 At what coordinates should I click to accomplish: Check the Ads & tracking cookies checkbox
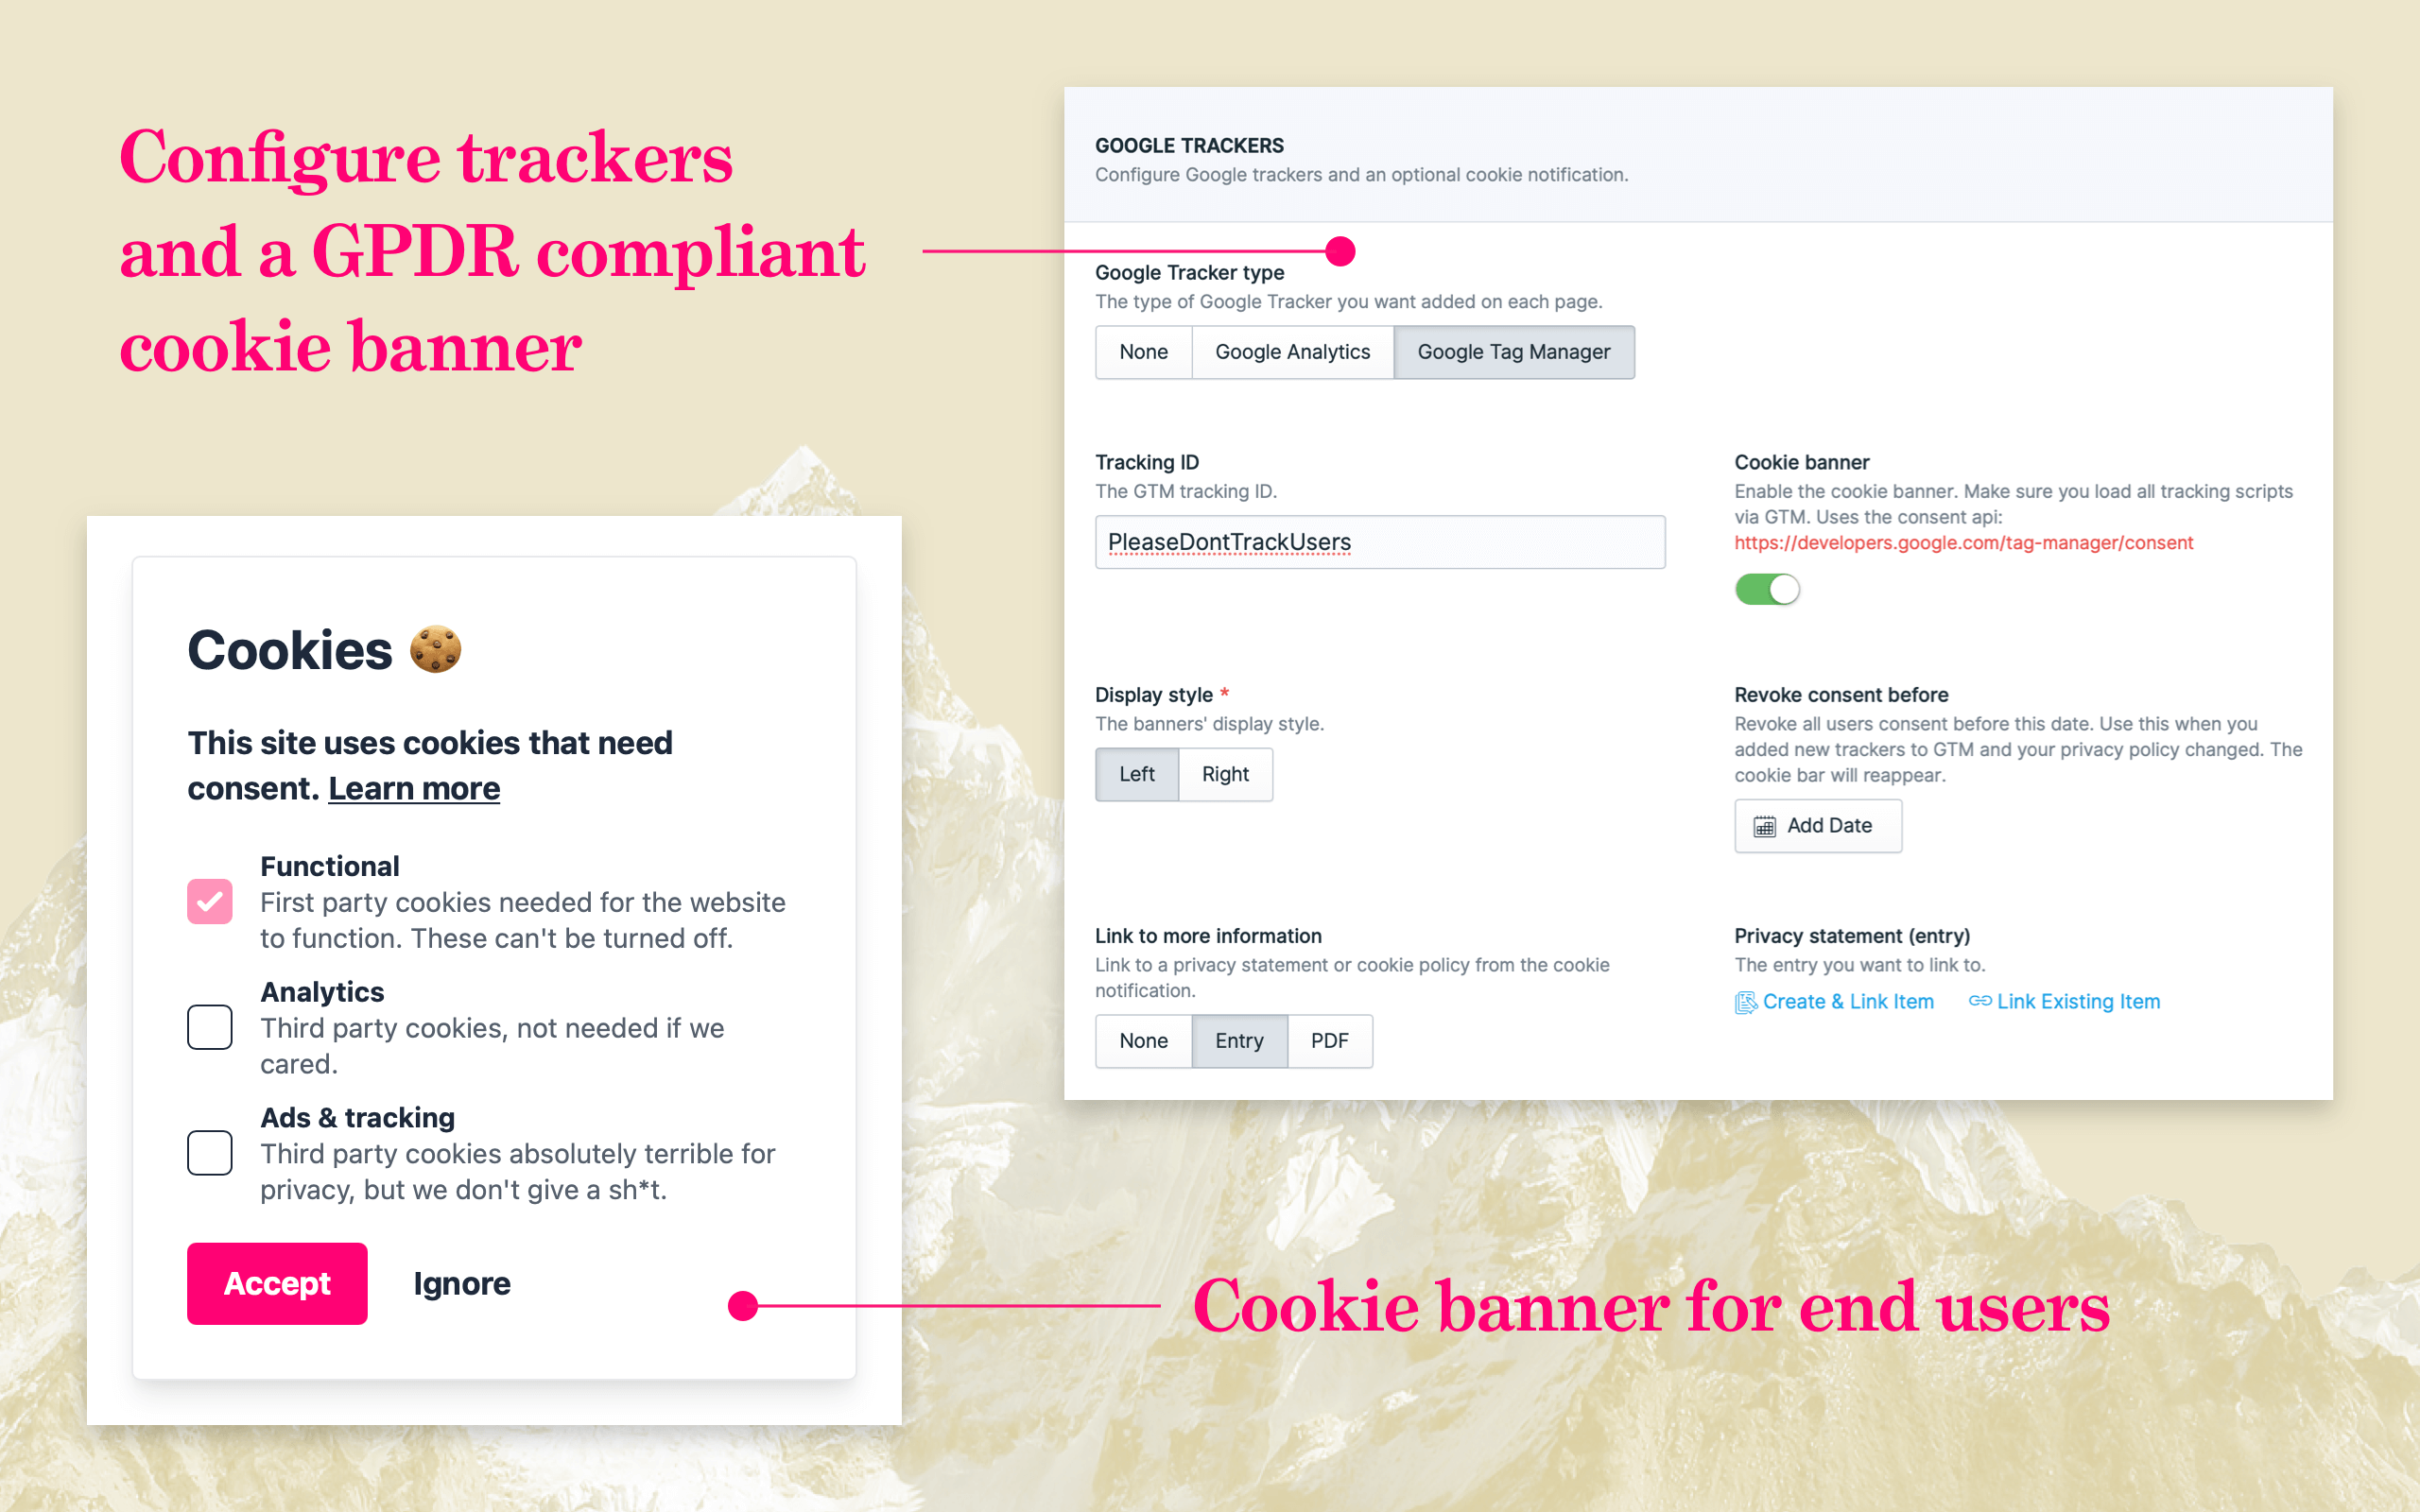[x=207, y=1151]
